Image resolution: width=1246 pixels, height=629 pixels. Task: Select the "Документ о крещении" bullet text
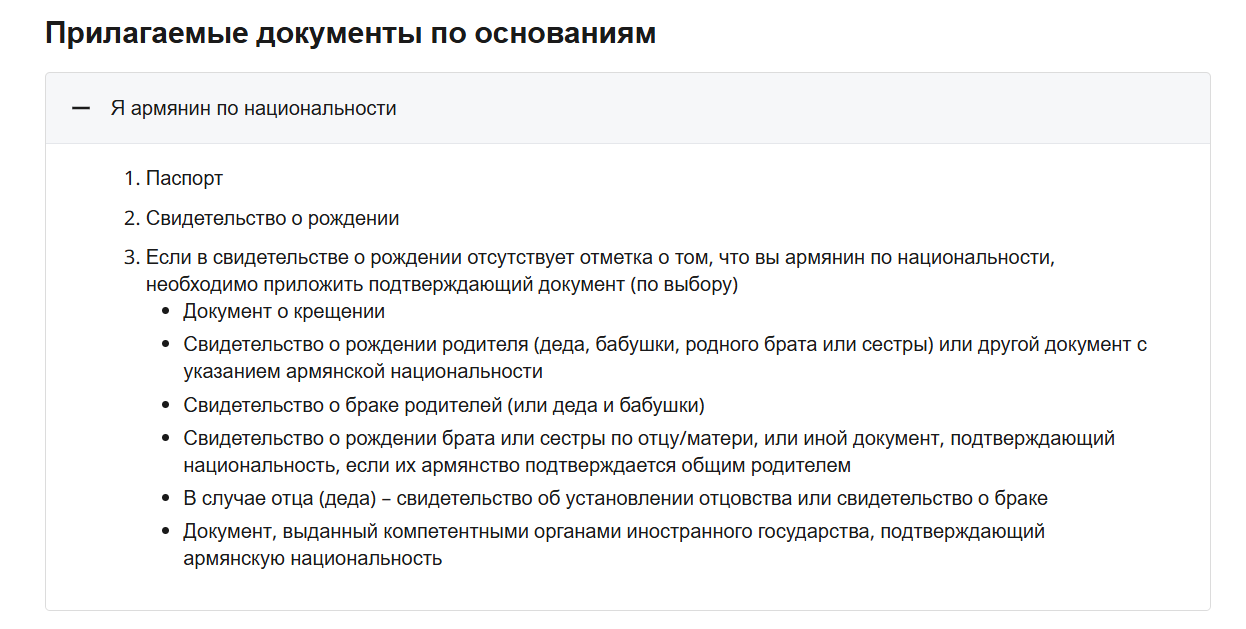tap(284, 311)
